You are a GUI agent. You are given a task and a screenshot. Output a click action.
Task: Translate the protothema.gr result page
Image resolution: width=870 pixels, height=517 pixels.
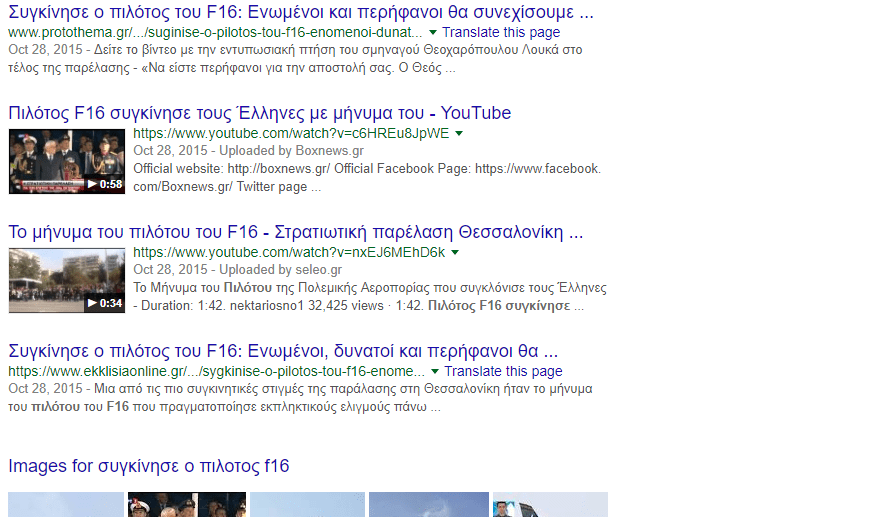(501, 32)
